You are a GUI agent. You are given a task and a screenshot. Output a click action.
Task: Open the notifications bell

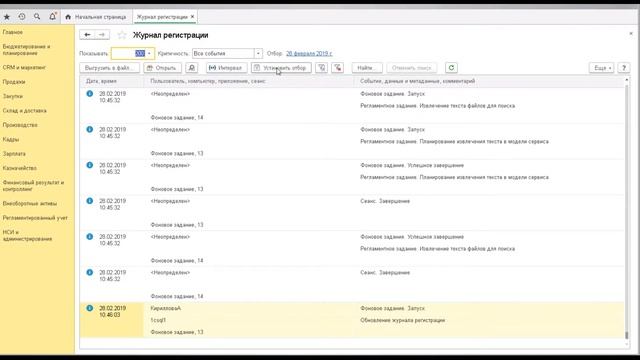tap(53, 17)
